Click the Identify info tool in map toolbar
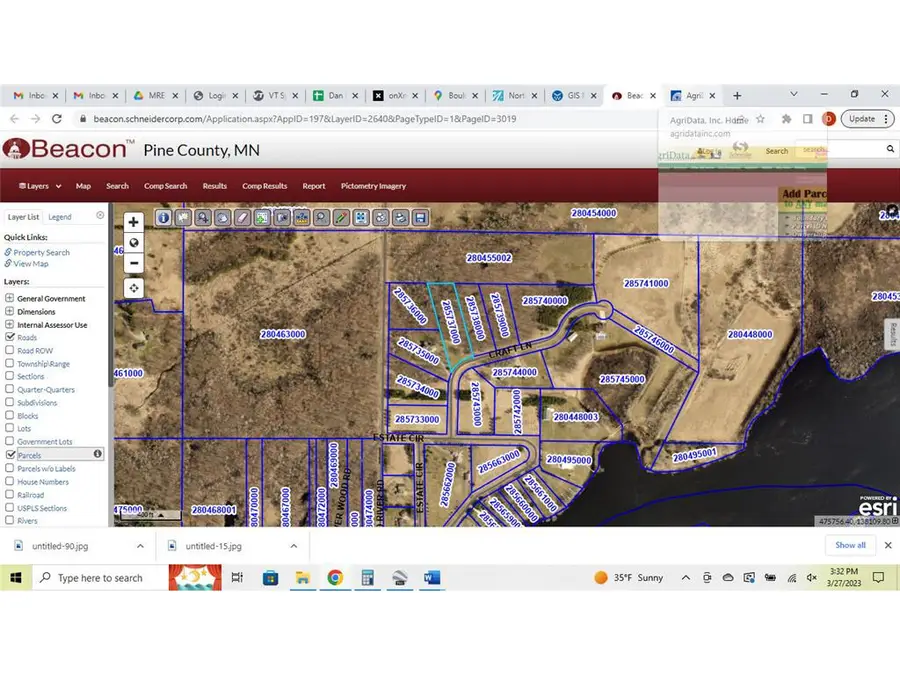This screenshot has width=900, height=675. (163, 217)
